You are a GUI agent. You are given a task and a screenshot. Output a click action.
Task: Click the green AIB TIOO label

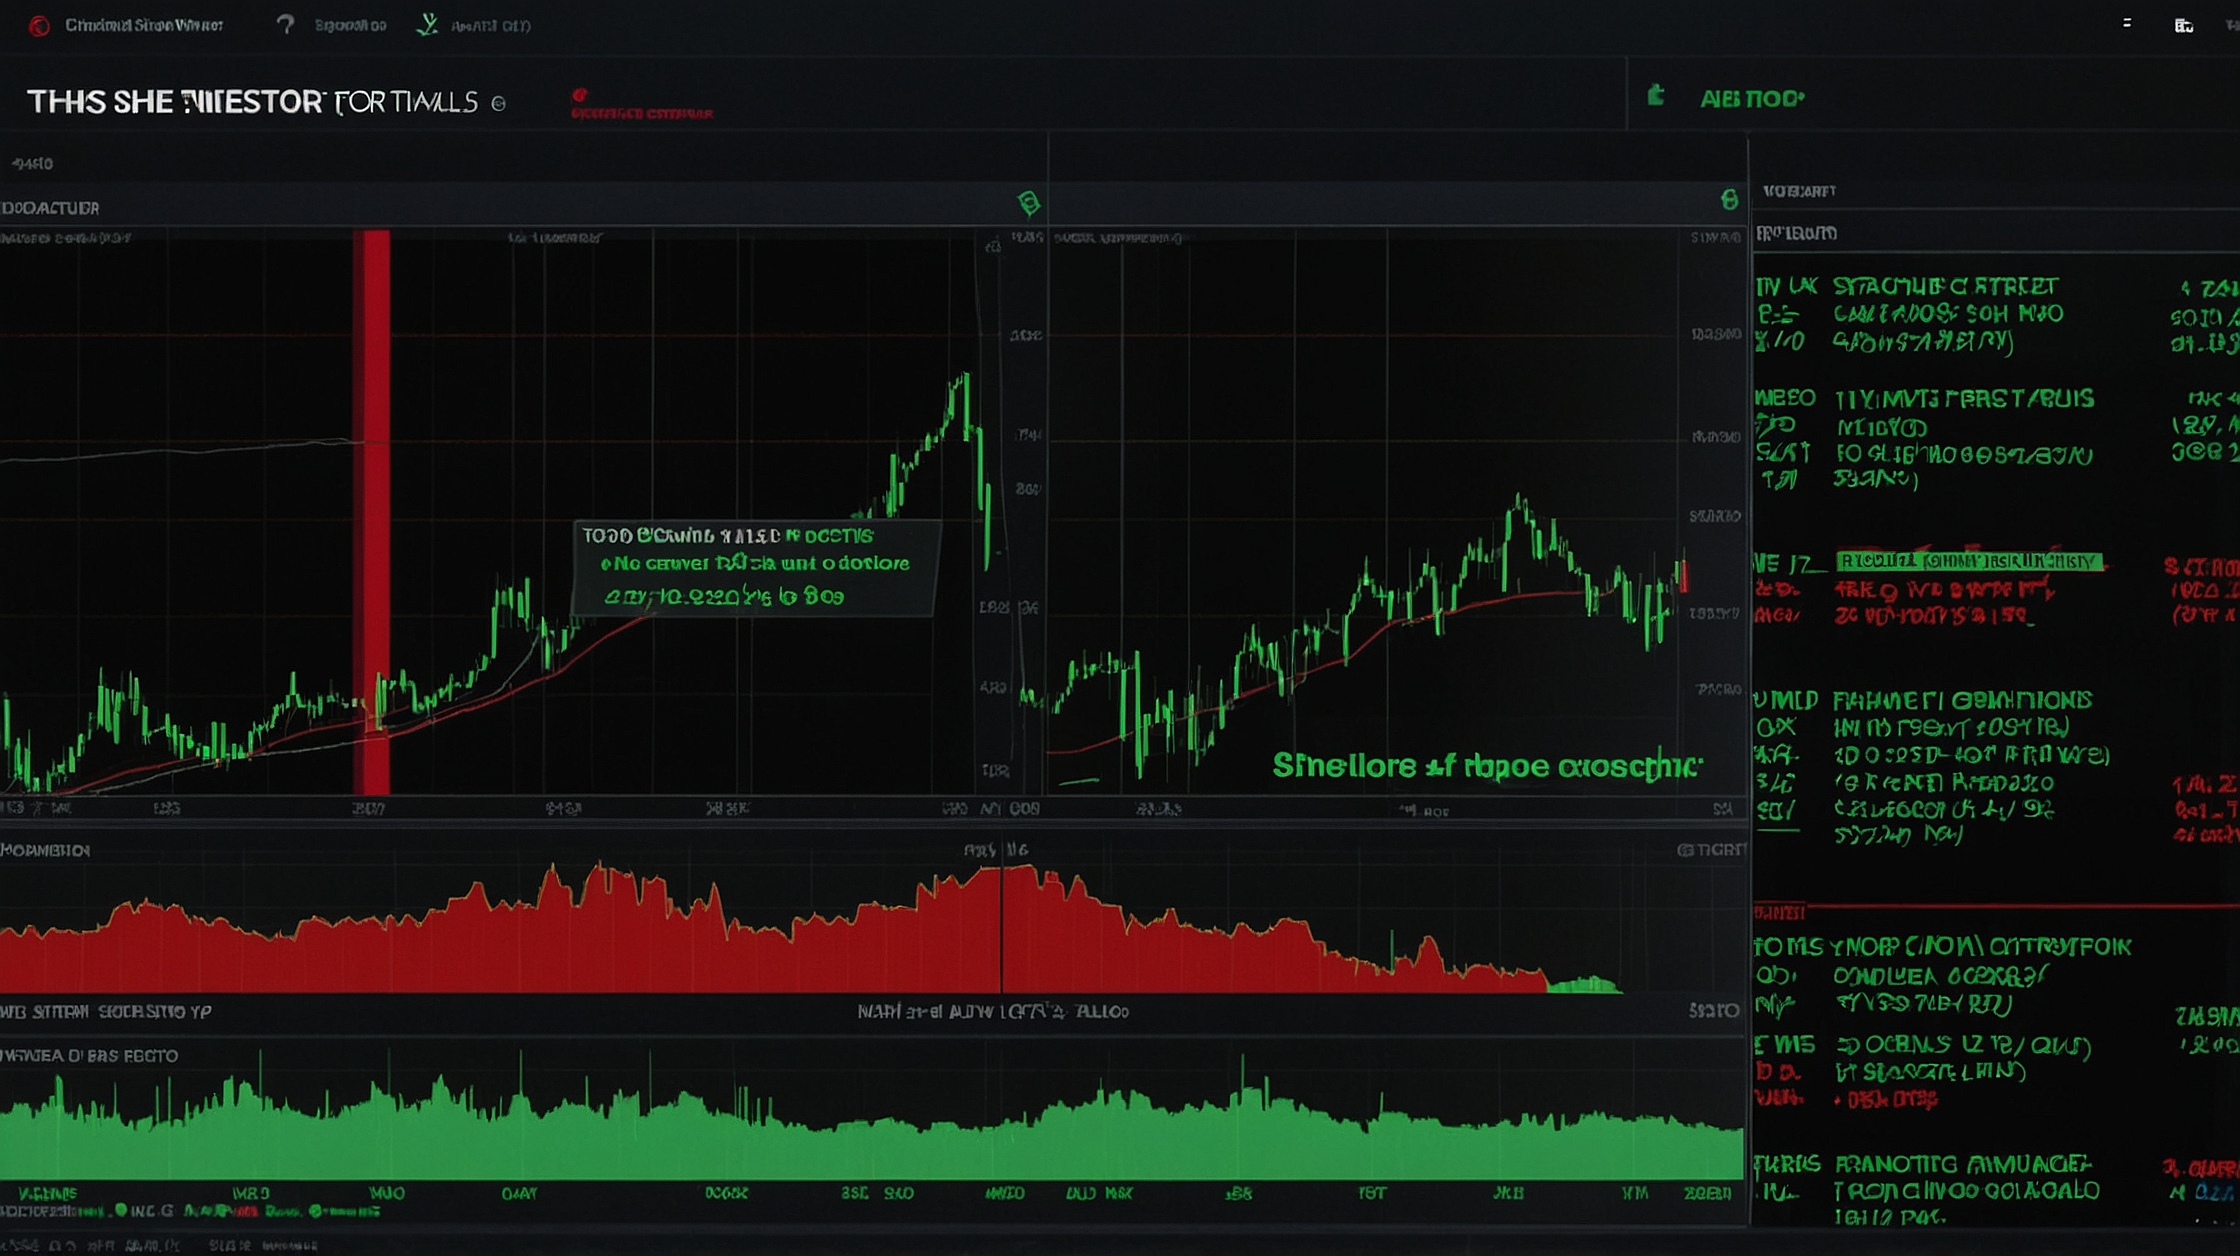1752,98
